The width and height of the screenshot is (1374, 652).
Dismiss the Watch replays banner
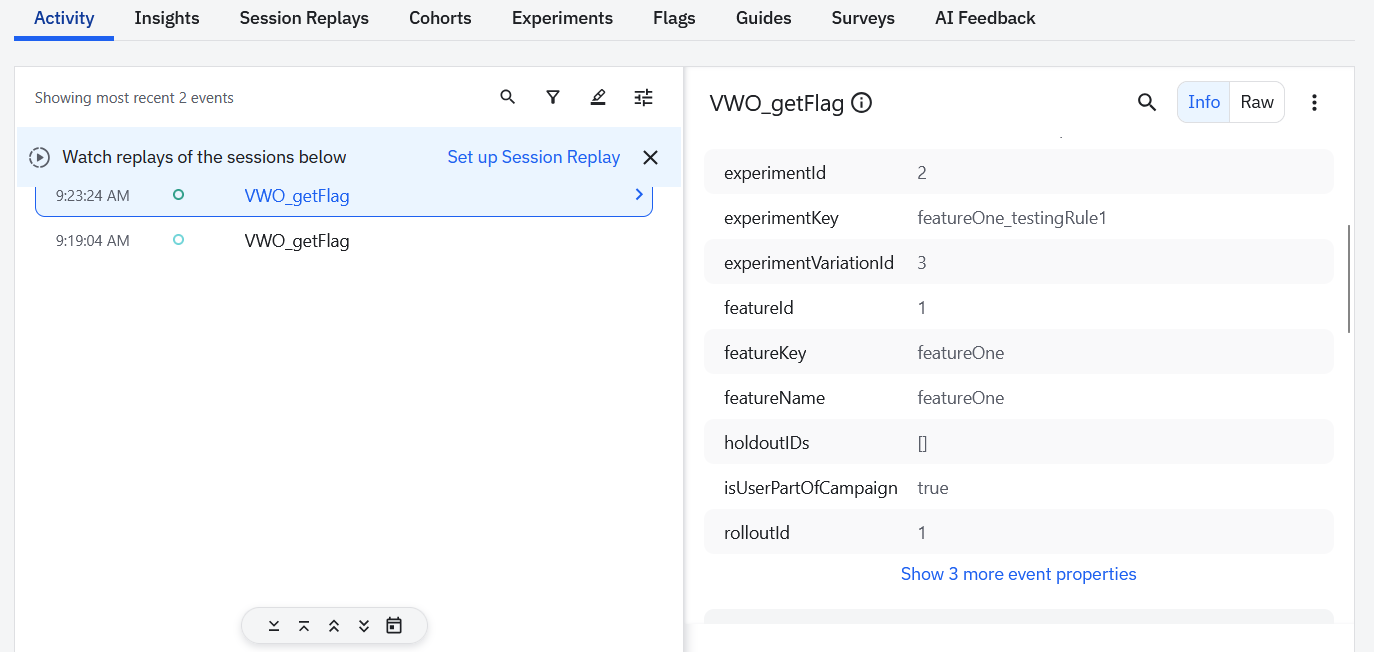[650, 157]
